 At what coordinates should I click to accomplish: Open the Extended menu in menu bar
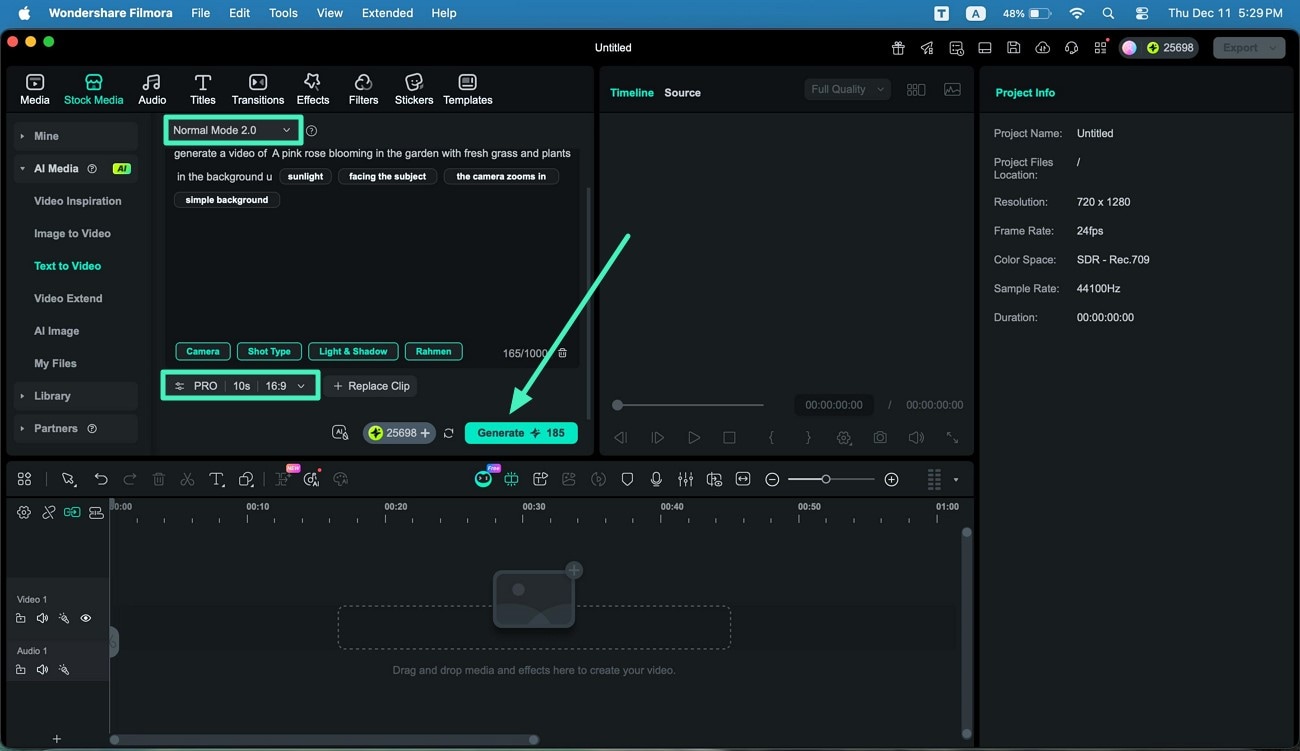(387, 13)
